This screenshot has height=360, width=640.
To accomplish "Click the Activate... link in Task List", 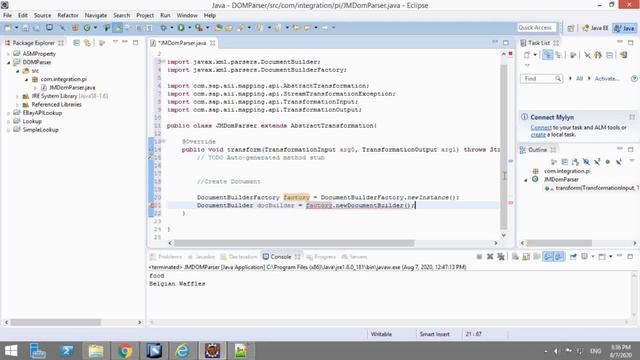I will (x=607, y=78).
